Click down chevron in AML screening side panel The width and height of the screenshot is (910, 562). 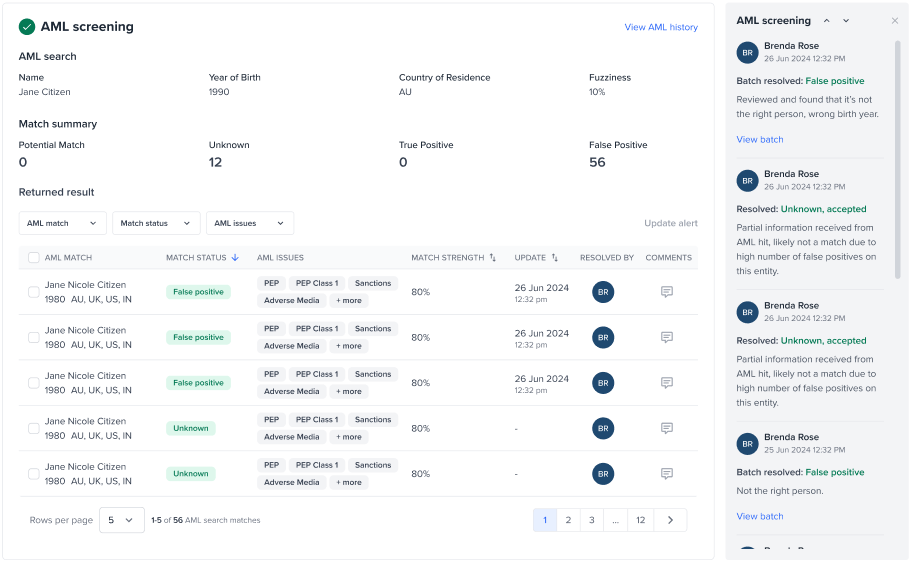[x=846, y=21]
